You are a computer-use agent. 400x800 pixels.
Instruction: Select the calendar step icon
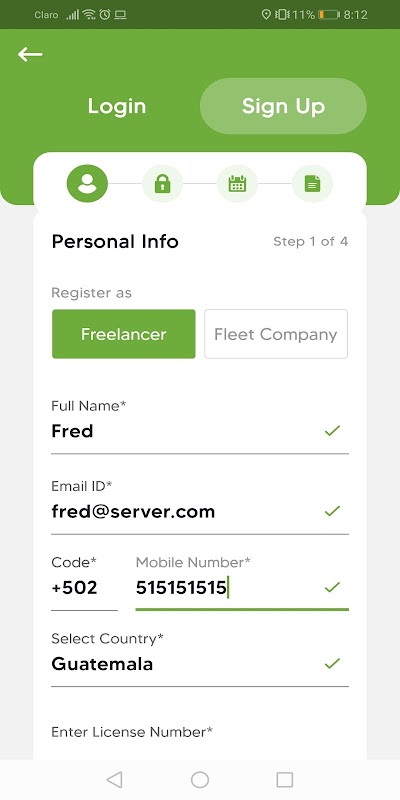237,184
